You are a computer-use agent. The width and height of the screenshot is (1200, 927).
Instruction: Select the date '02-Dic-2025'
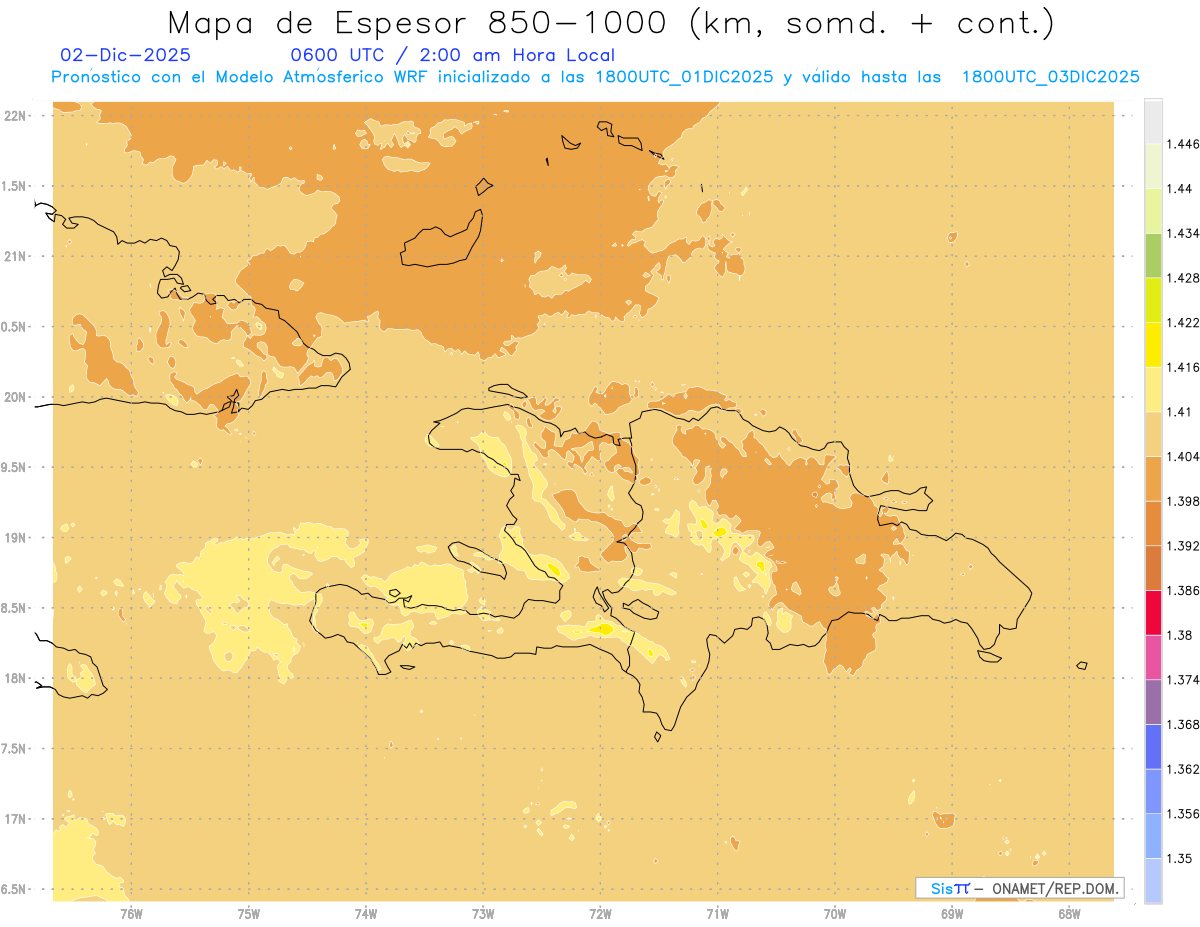pyautogui.click(x=126, y=55)
